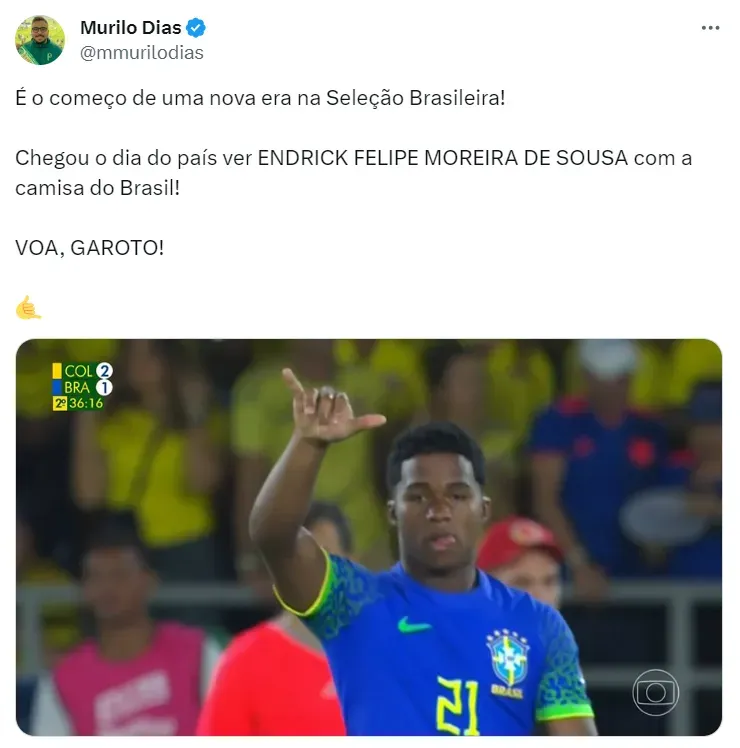Click the call-me hand emoji

pyautogui.click(x=28, y=307)
